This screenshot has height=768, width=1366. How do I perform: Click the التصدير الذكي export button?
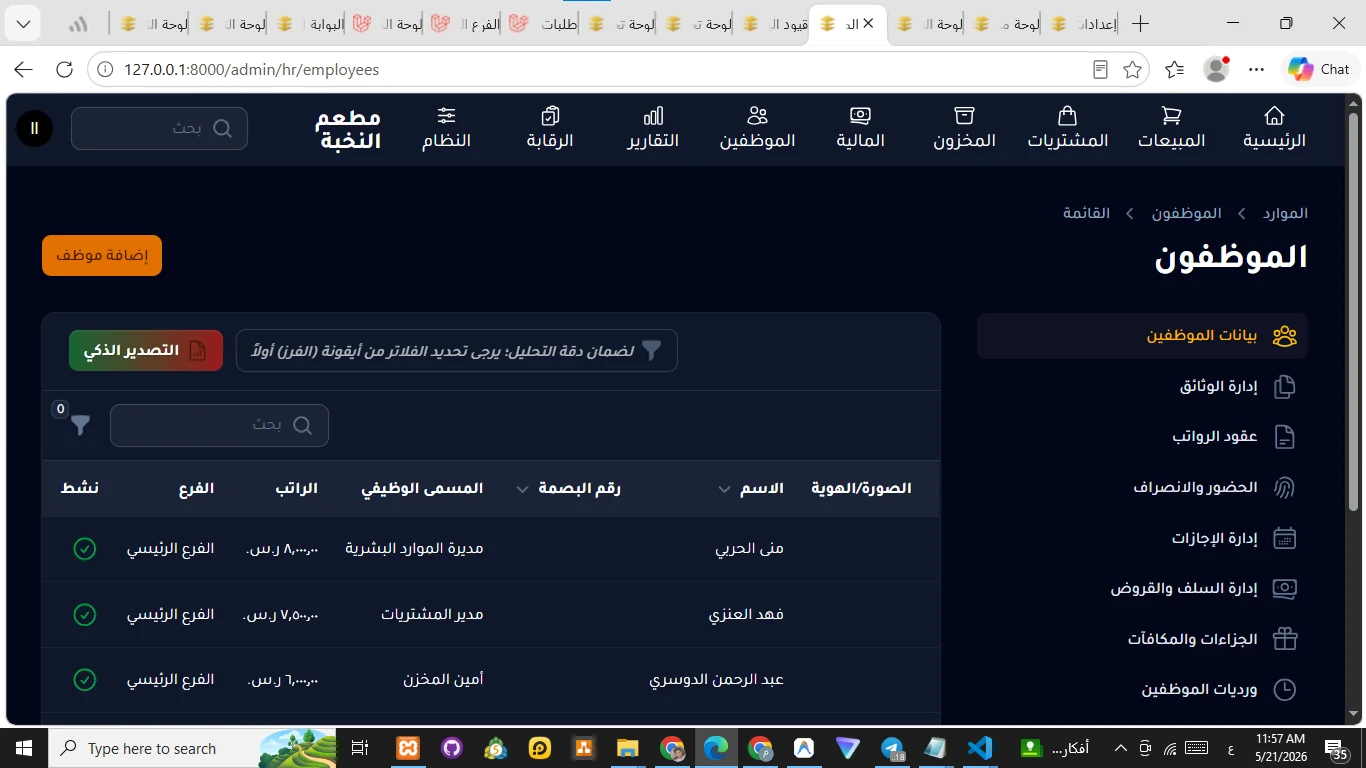[146, 351]
